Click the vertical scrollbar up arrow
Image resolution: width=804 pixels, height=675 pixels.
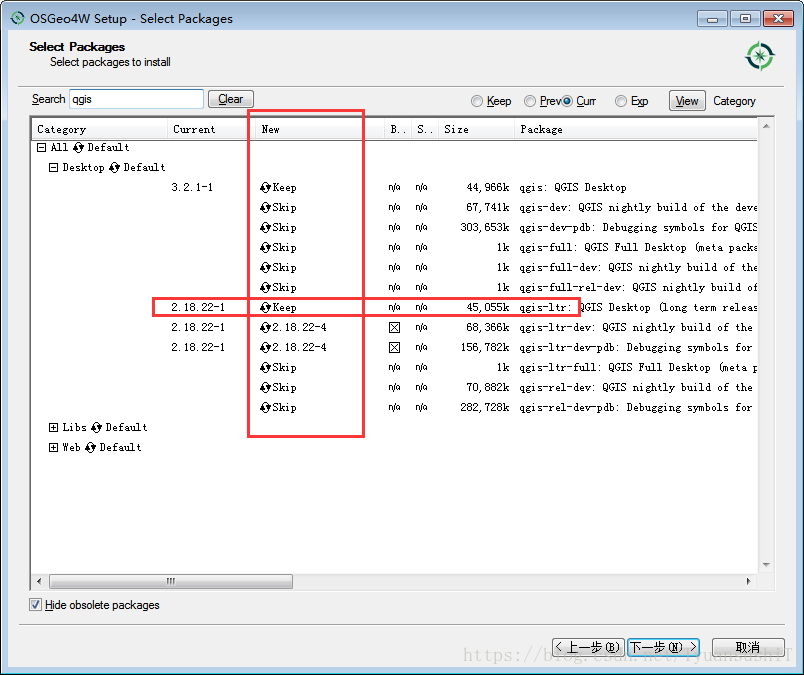pos(766,126)
